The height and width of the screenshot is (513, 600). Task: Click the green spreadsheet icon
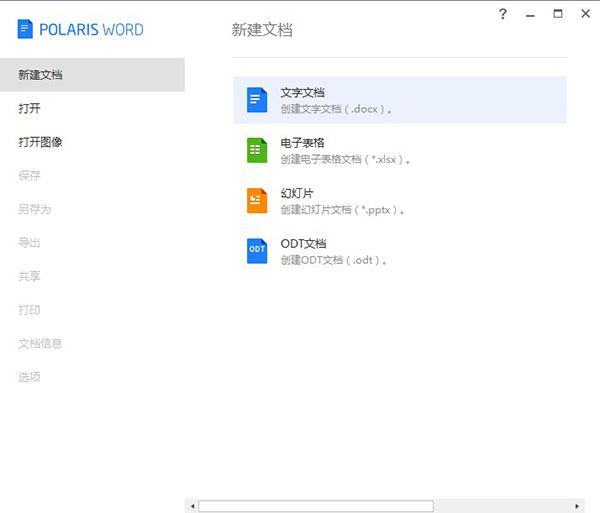[x=257, y=150]
